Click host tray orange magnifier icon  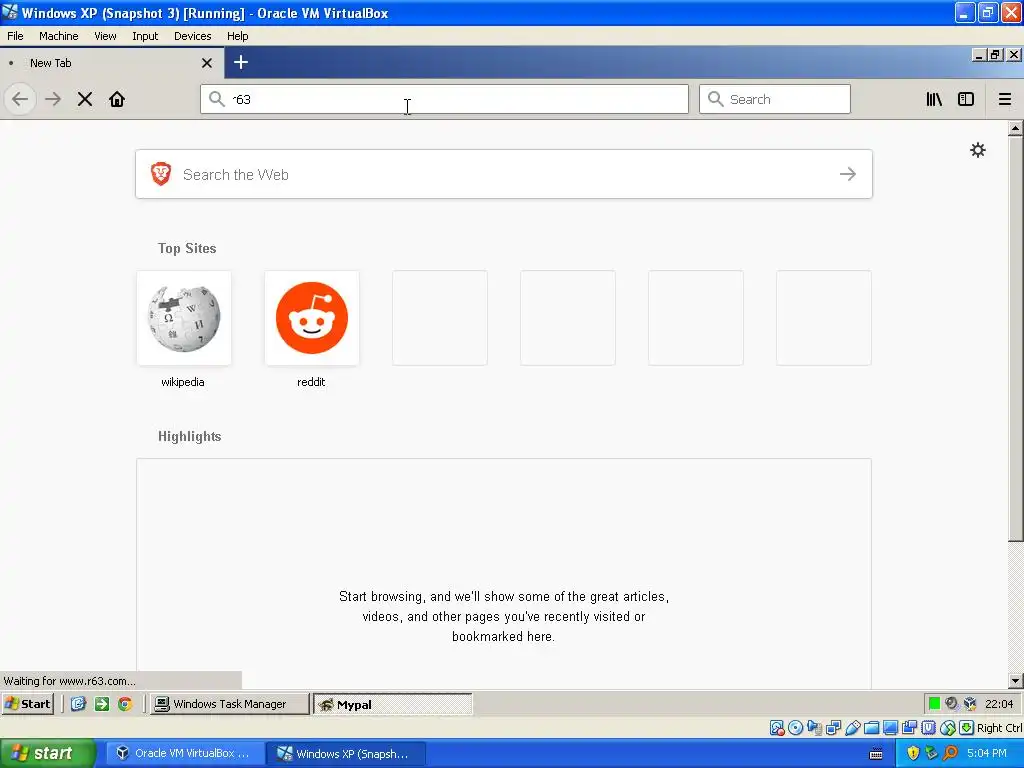coord(950,753)
